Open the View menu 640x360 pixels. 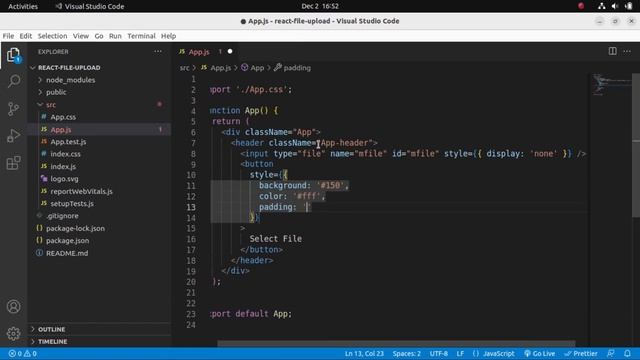(81, 36)
